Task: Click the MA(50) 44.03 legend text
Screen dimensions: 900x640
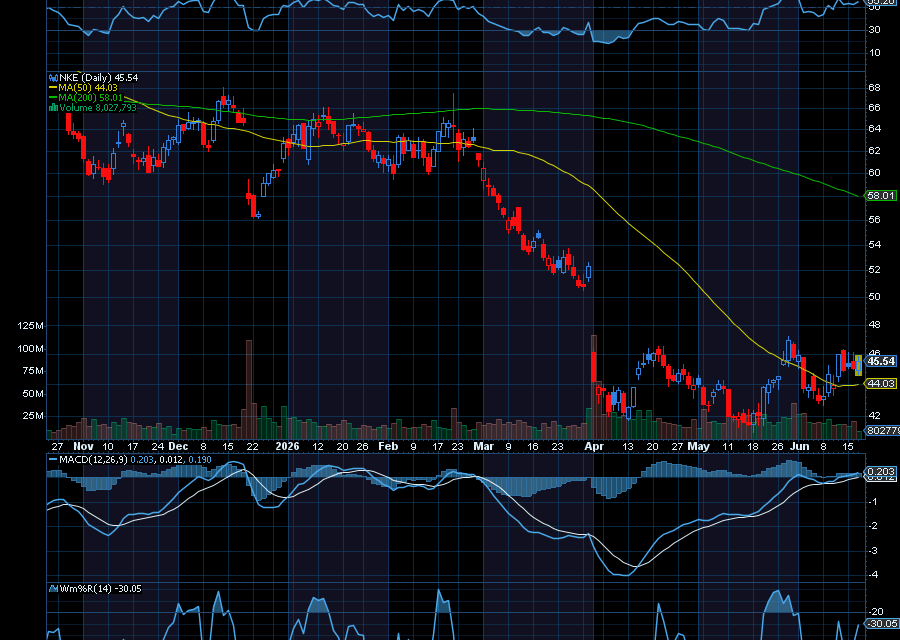Action: [x=88, y=88]
